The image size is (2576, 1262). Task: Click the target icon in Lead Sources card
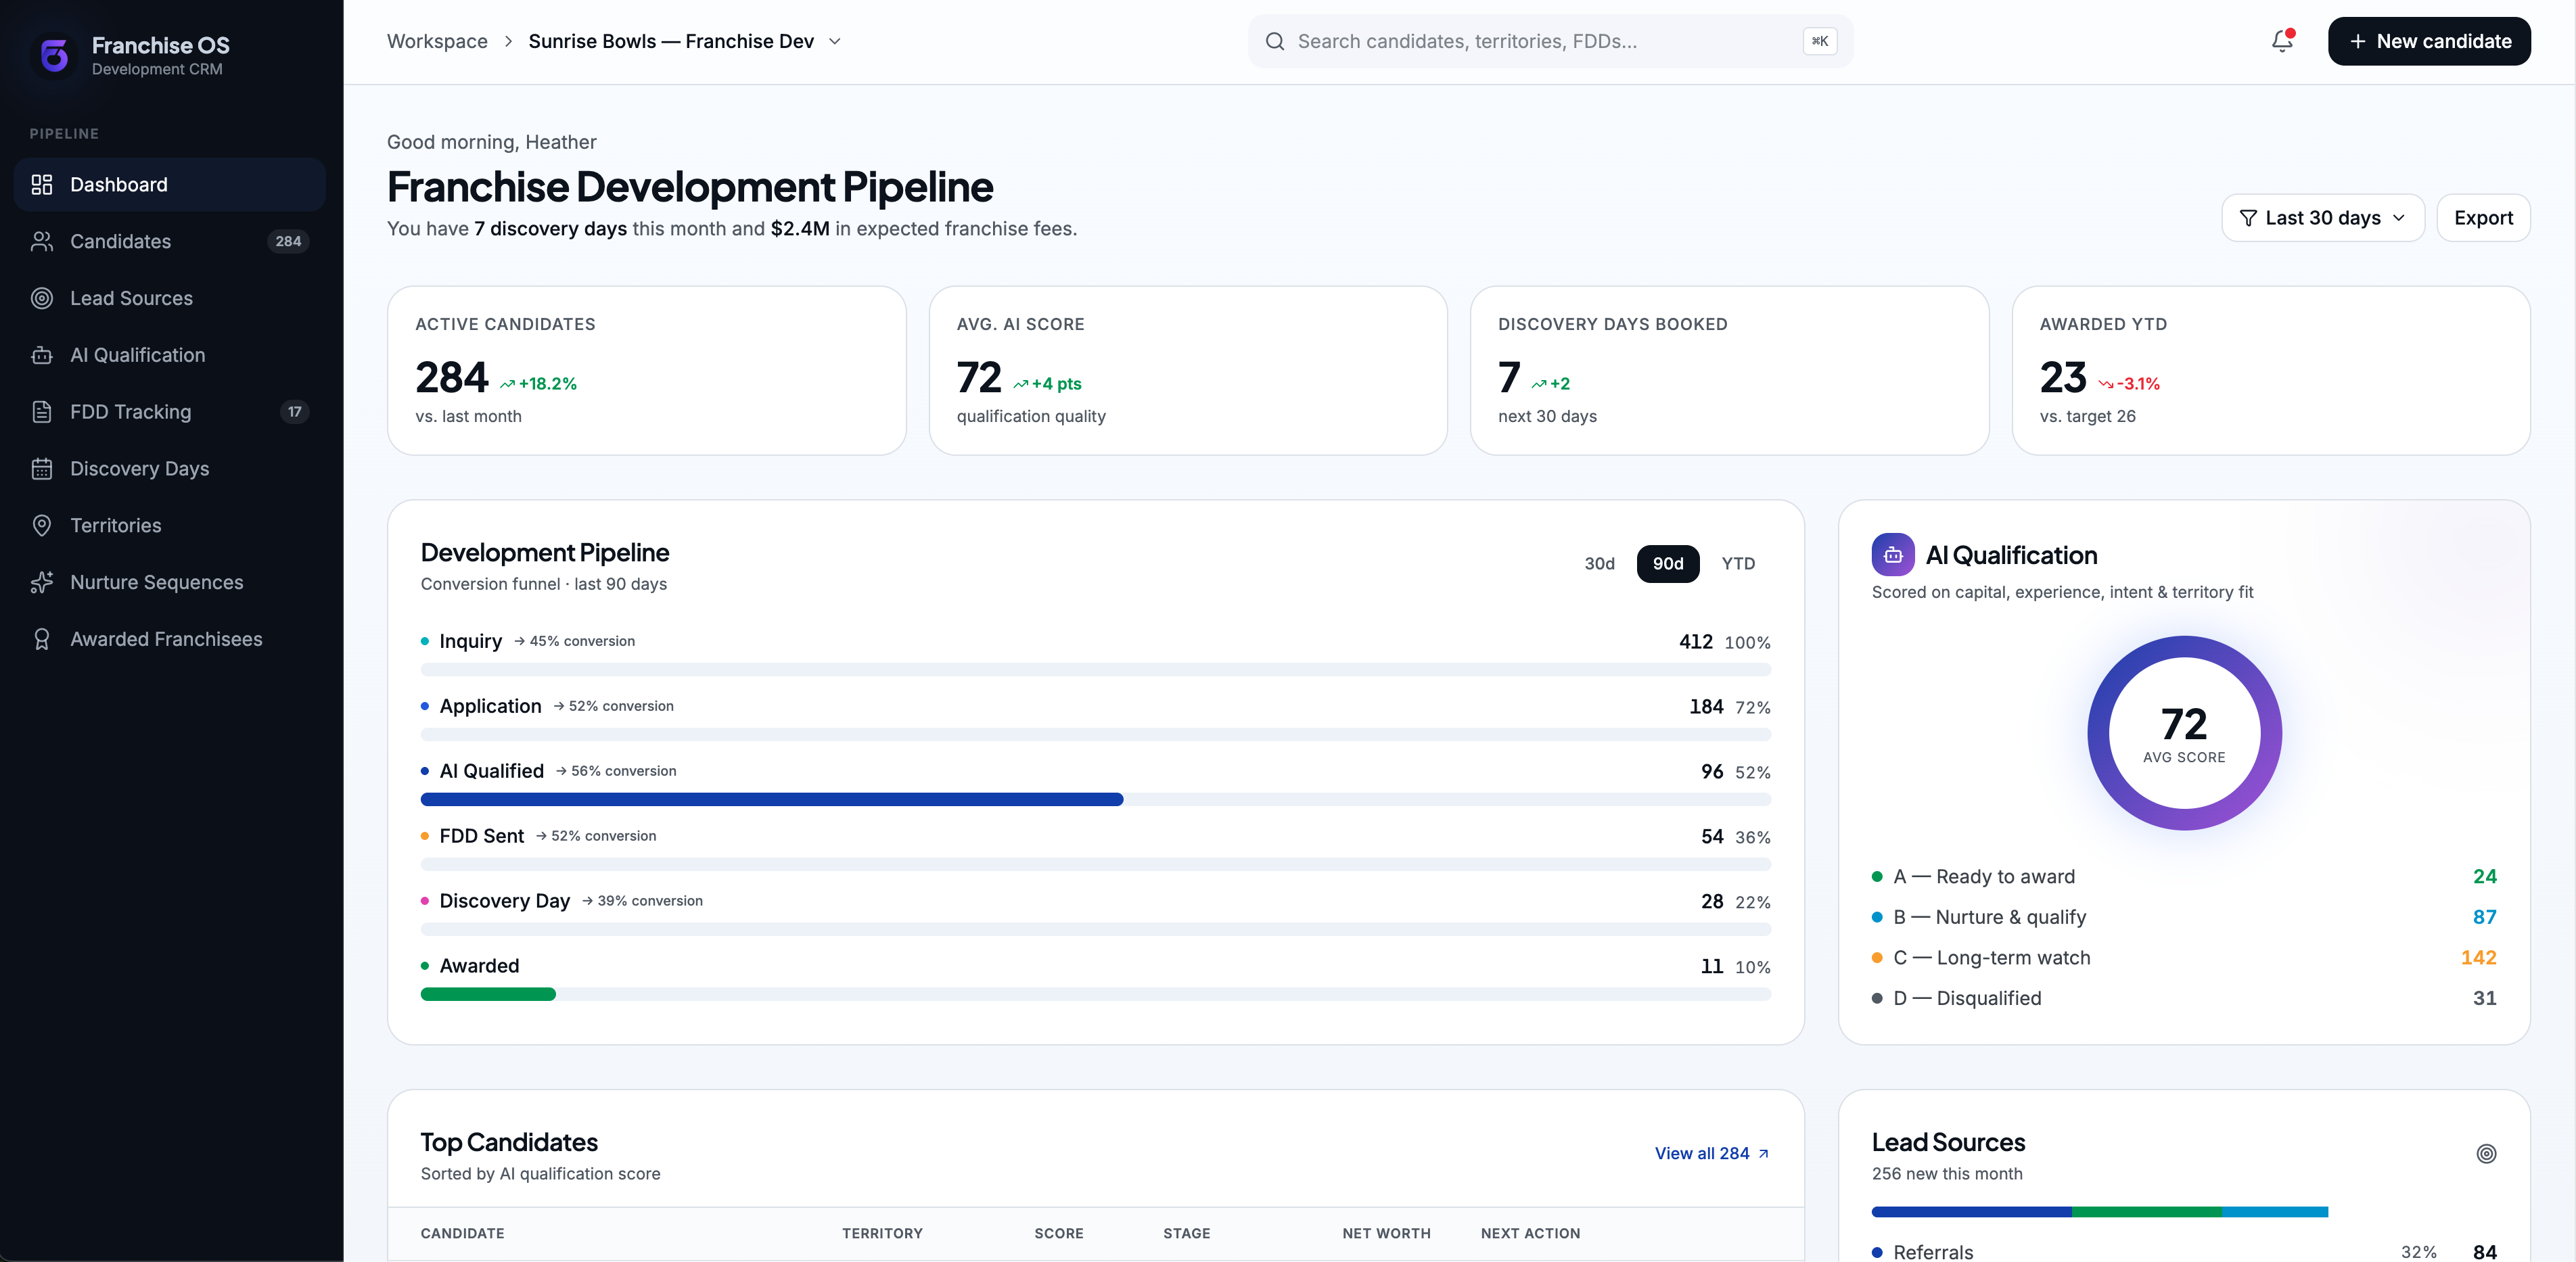tap(2486, 1154)
